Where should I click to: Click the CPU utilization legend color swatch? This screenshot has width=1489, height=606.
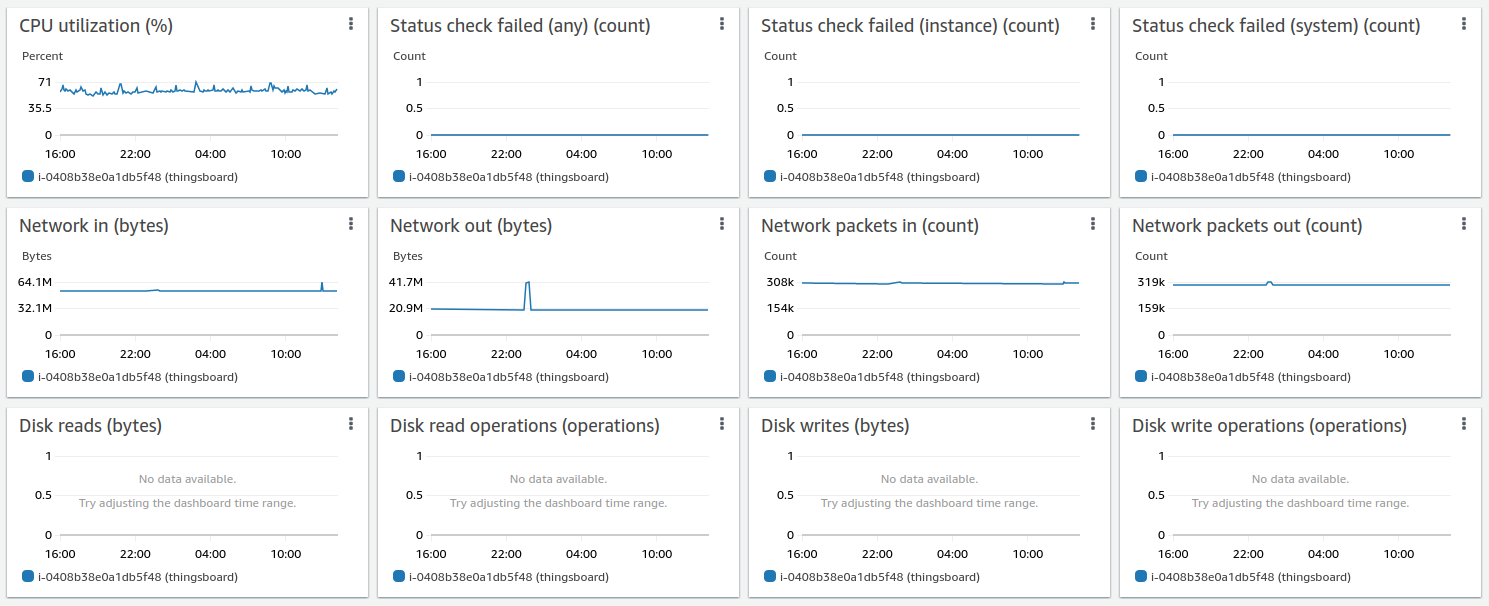pyautogui.click(x=28, y=177)
